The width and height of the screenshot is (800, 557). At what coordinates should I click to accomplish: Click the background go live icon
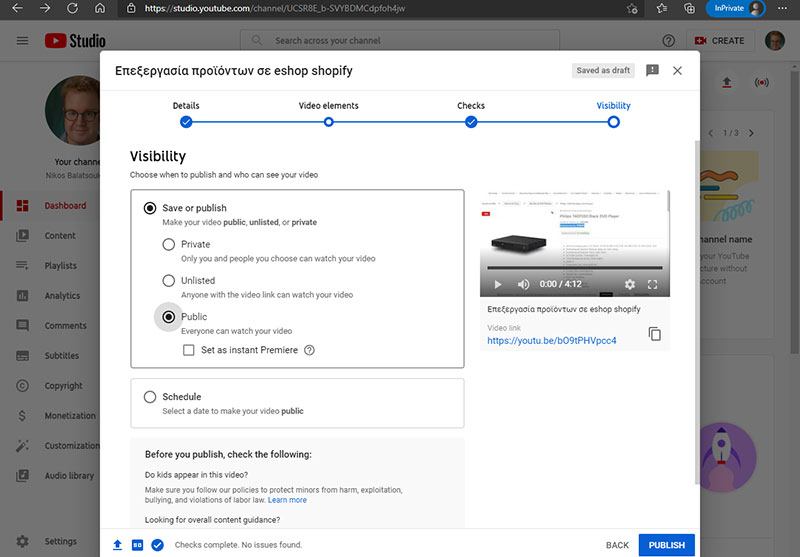click(761, 82)
